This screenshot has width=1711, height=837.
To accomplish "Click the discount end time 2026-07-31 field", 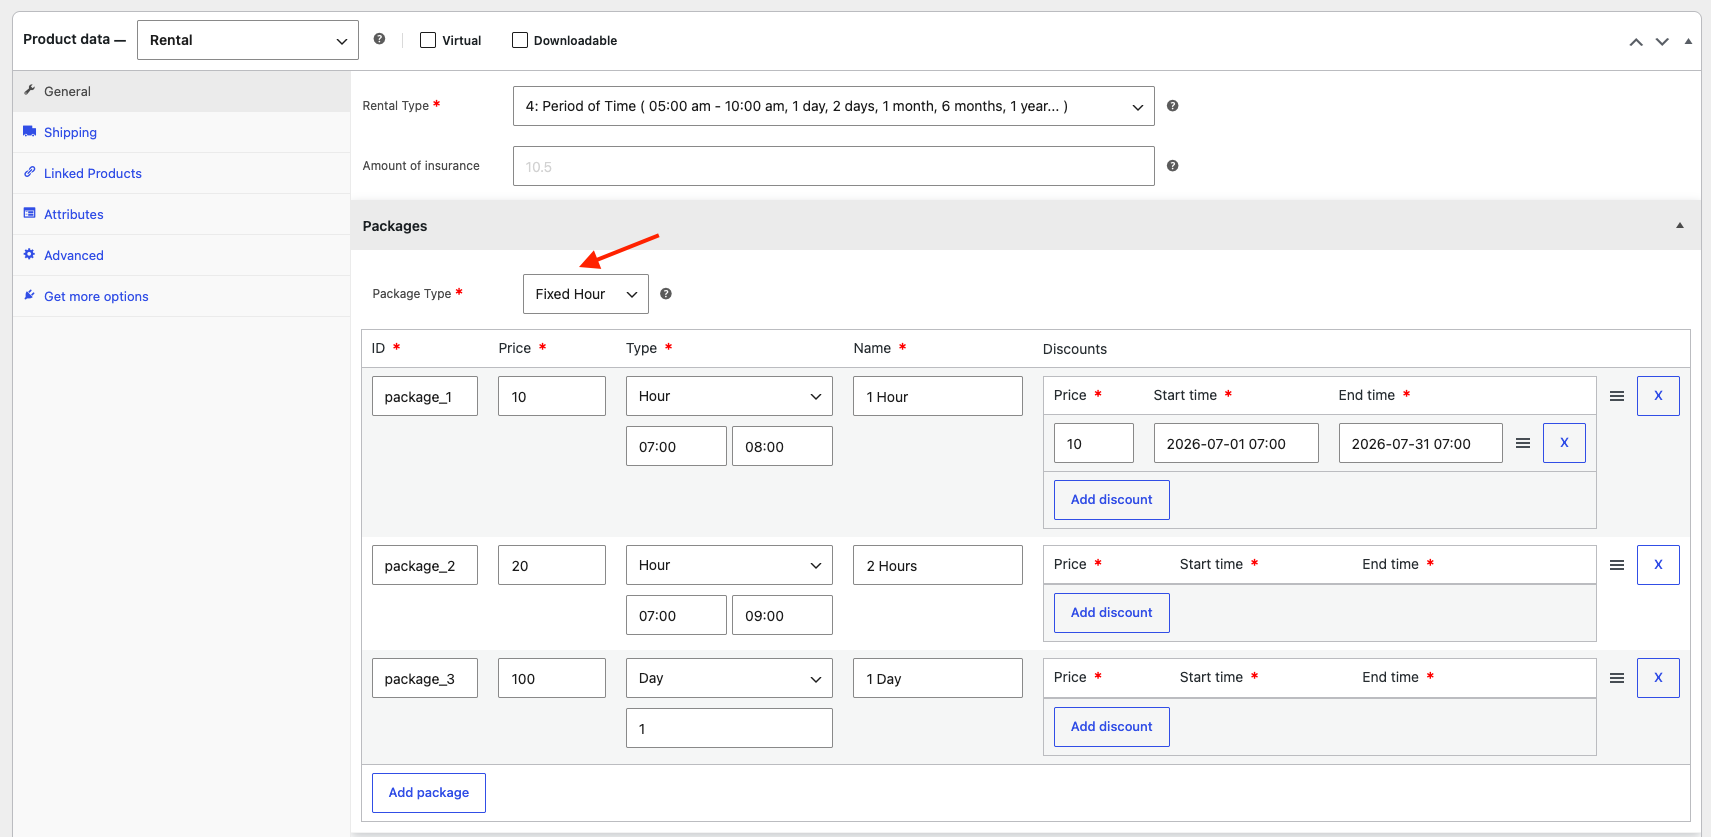I will tap(1421, 443).
